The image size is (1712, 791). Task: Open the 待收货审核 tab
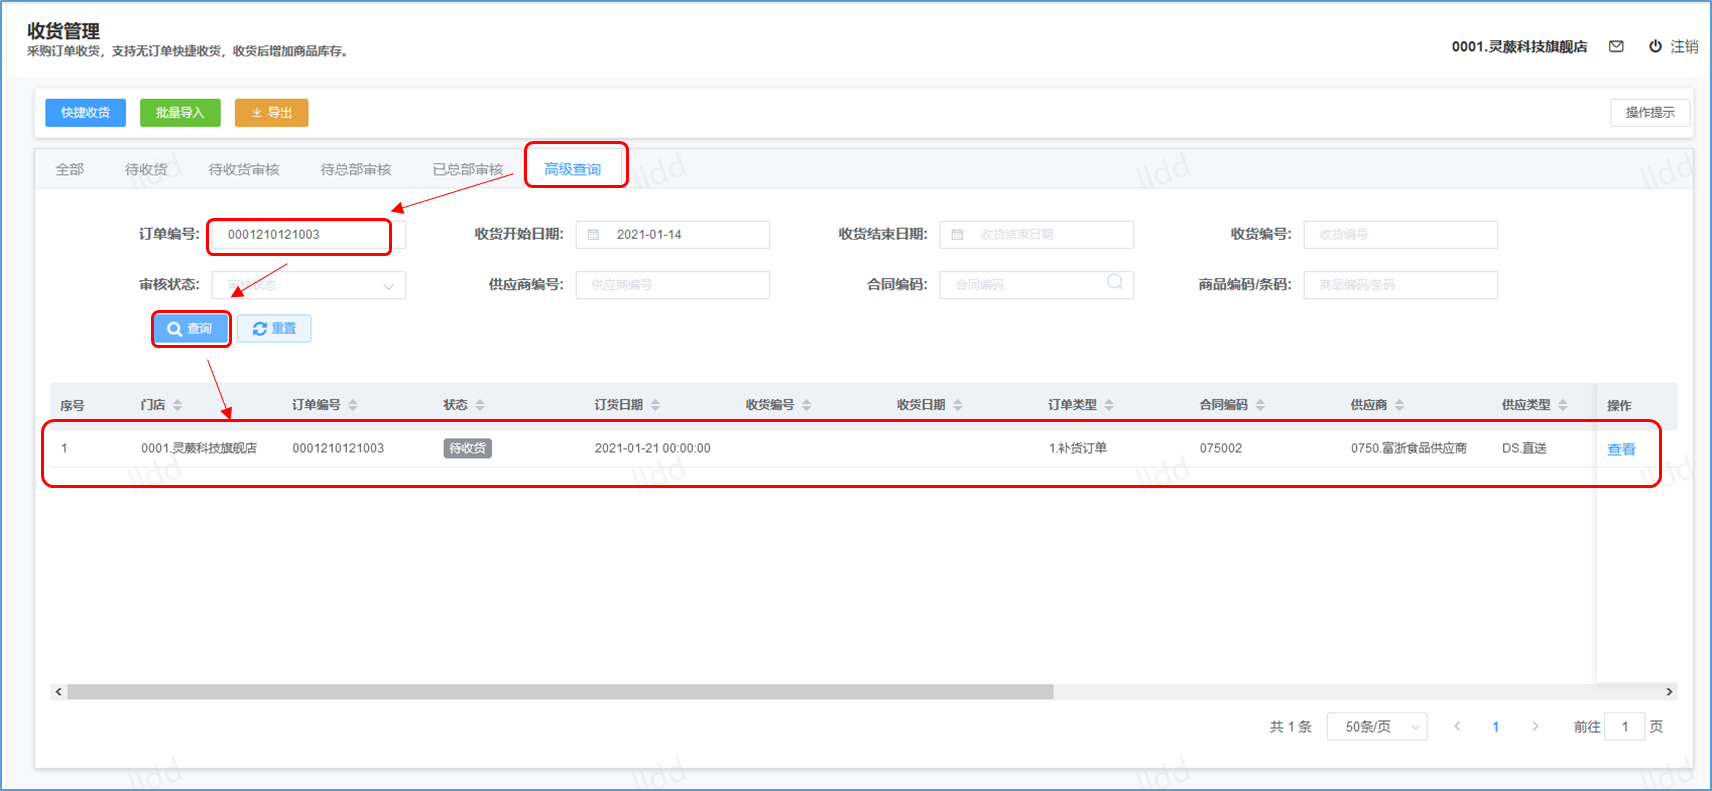coord(244,169)
